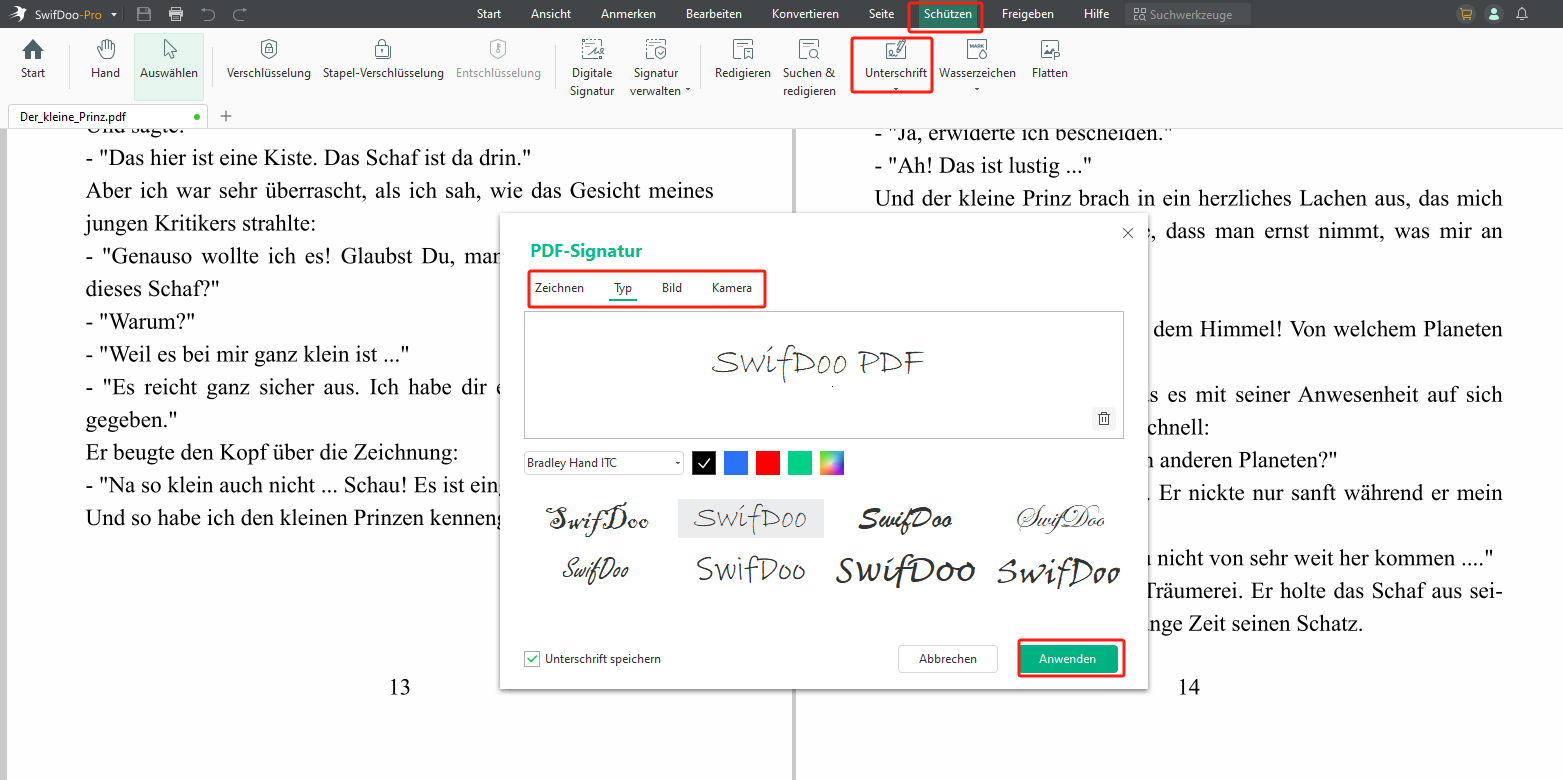Open the Hilfe menu tab
The image size is (1563, 780).
coord(1096,14)
